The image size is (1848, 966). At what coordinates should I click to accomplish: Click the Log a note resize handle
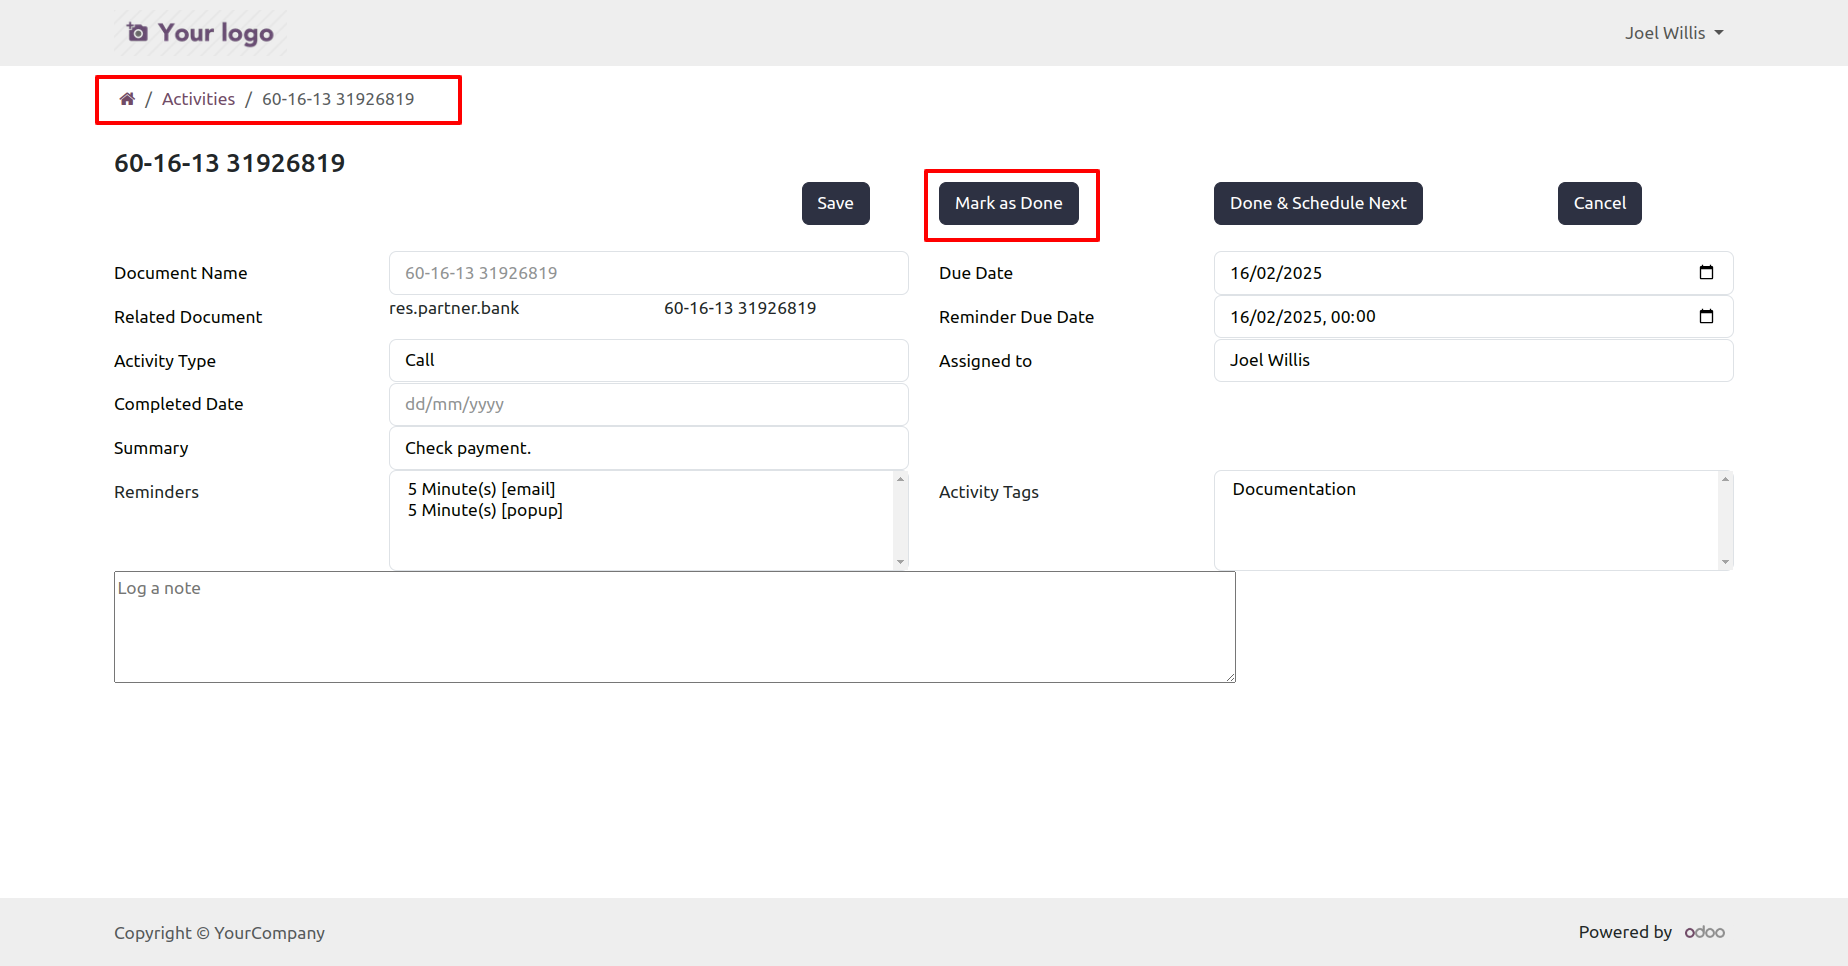(x=1229, y=676)
